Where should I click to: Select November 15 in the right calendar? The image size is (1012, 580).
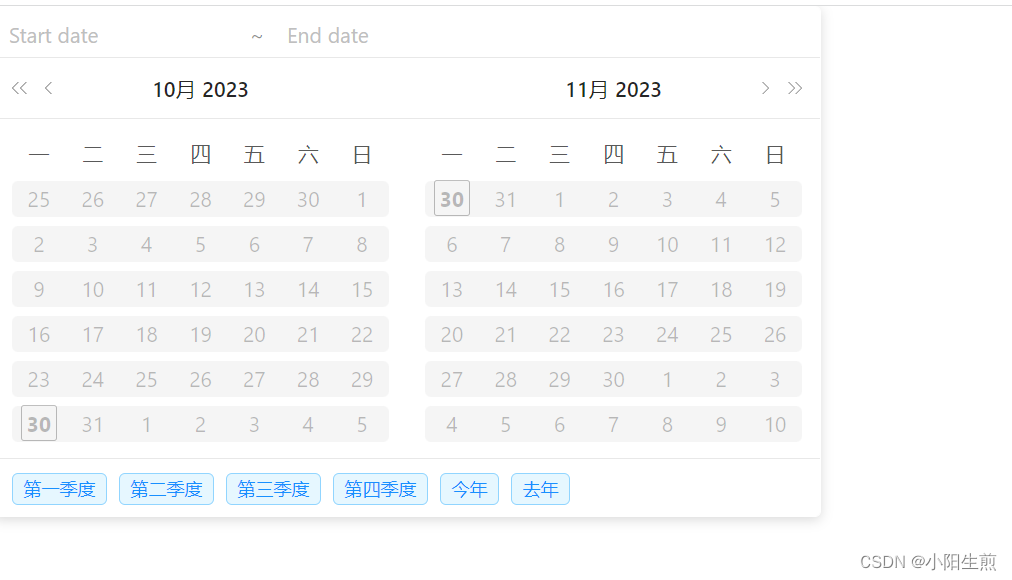[x=559, y=289]
